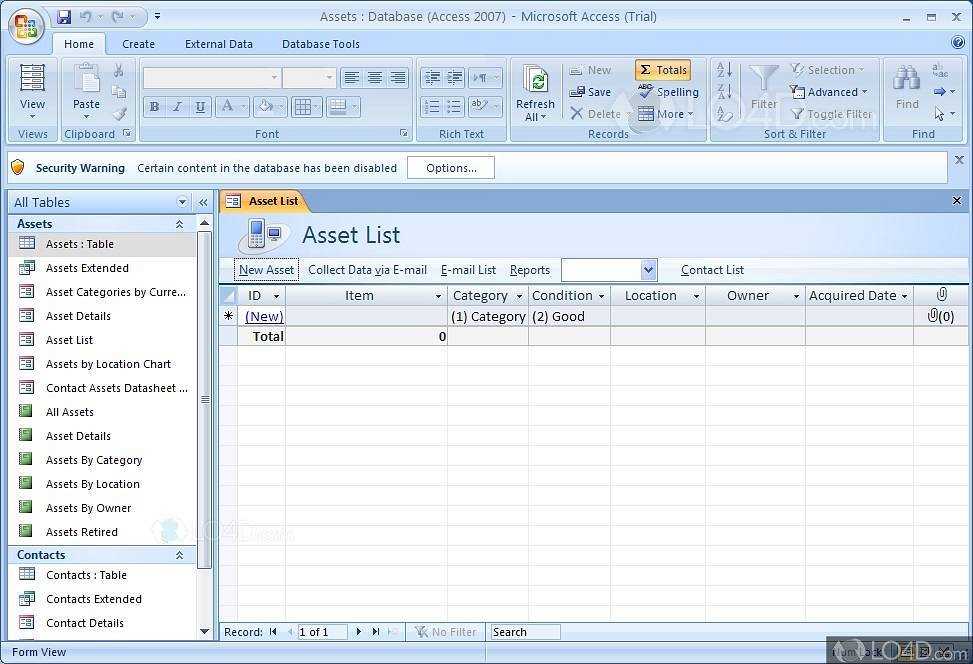Switch to the Create ribbon tab
Screen dimensions: 973x664
coord(138,44)
